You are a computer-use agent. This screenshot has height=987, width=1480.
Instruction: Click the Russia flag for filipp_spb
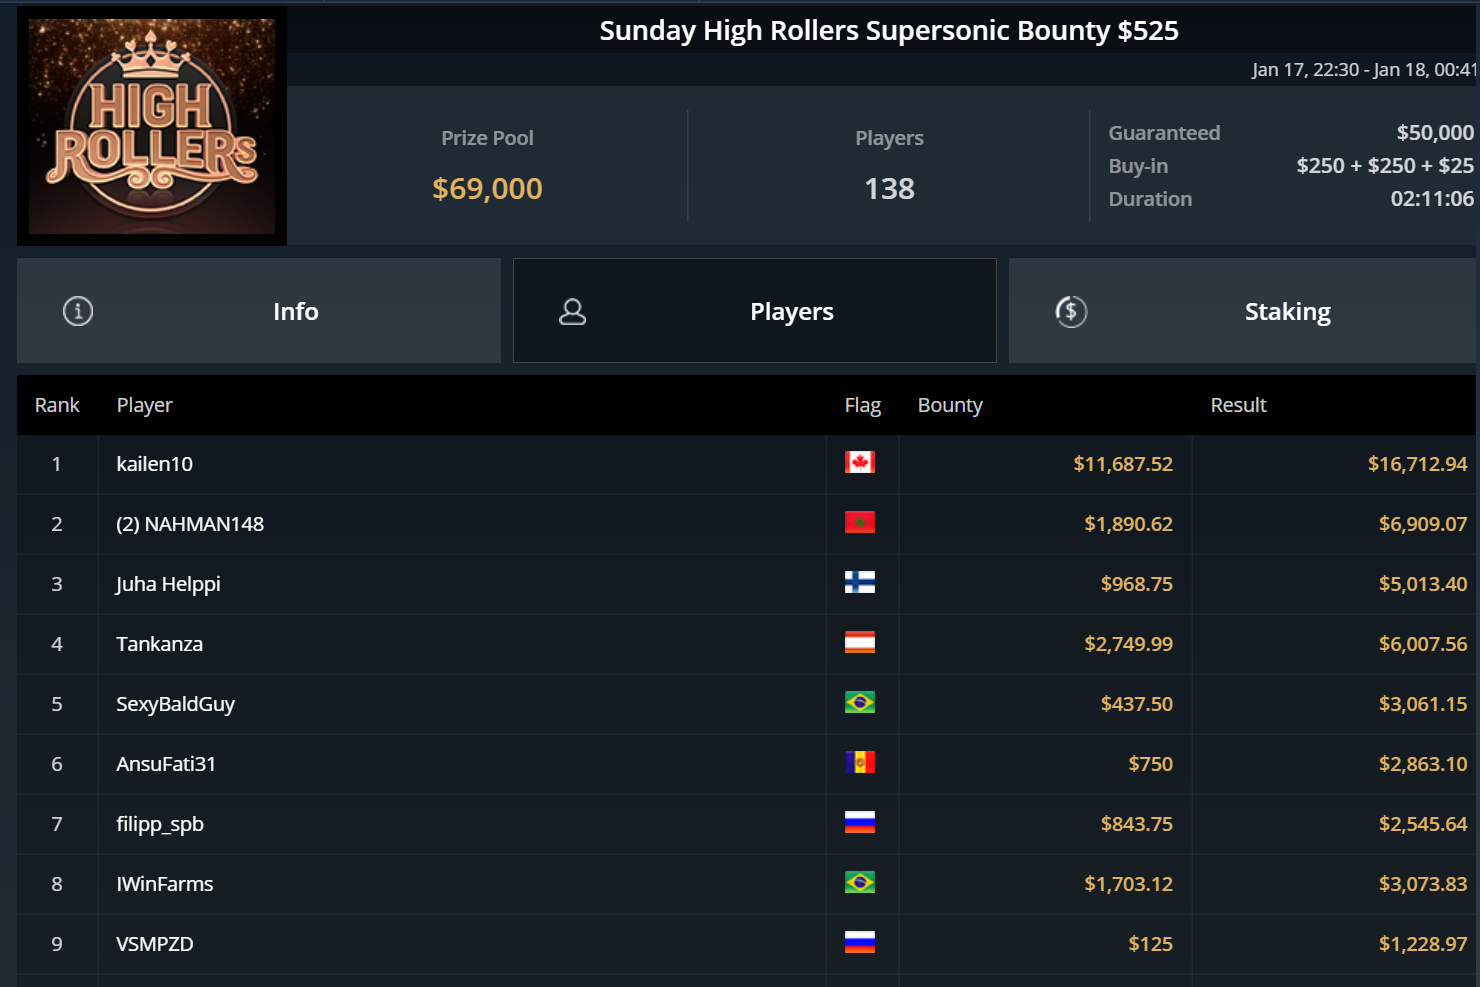(x=859, y=822)
